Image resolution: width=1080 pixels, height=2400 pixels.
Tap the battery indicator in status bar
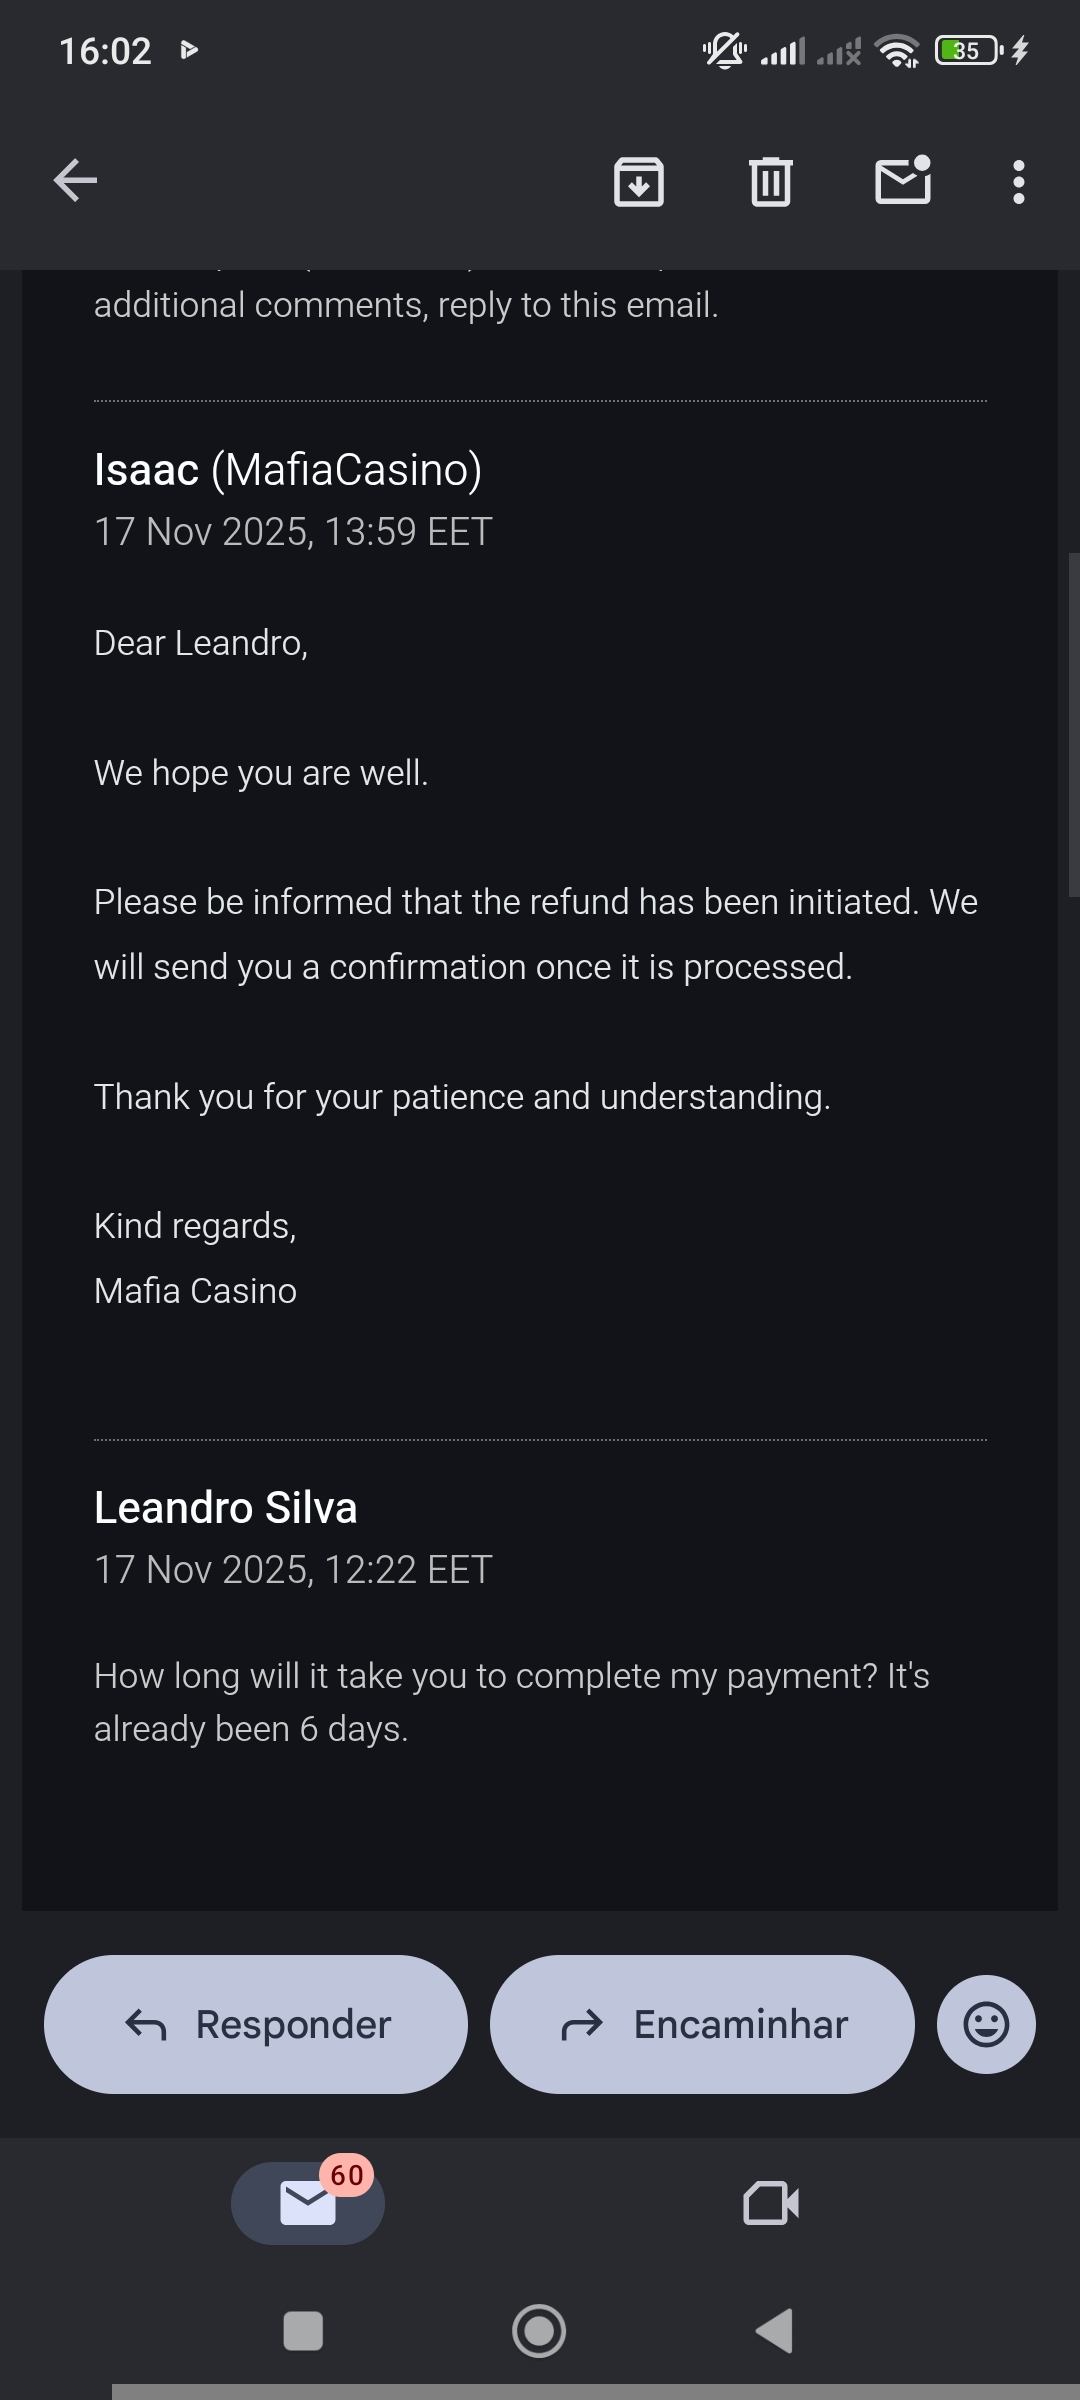click(x=967, y=50)
